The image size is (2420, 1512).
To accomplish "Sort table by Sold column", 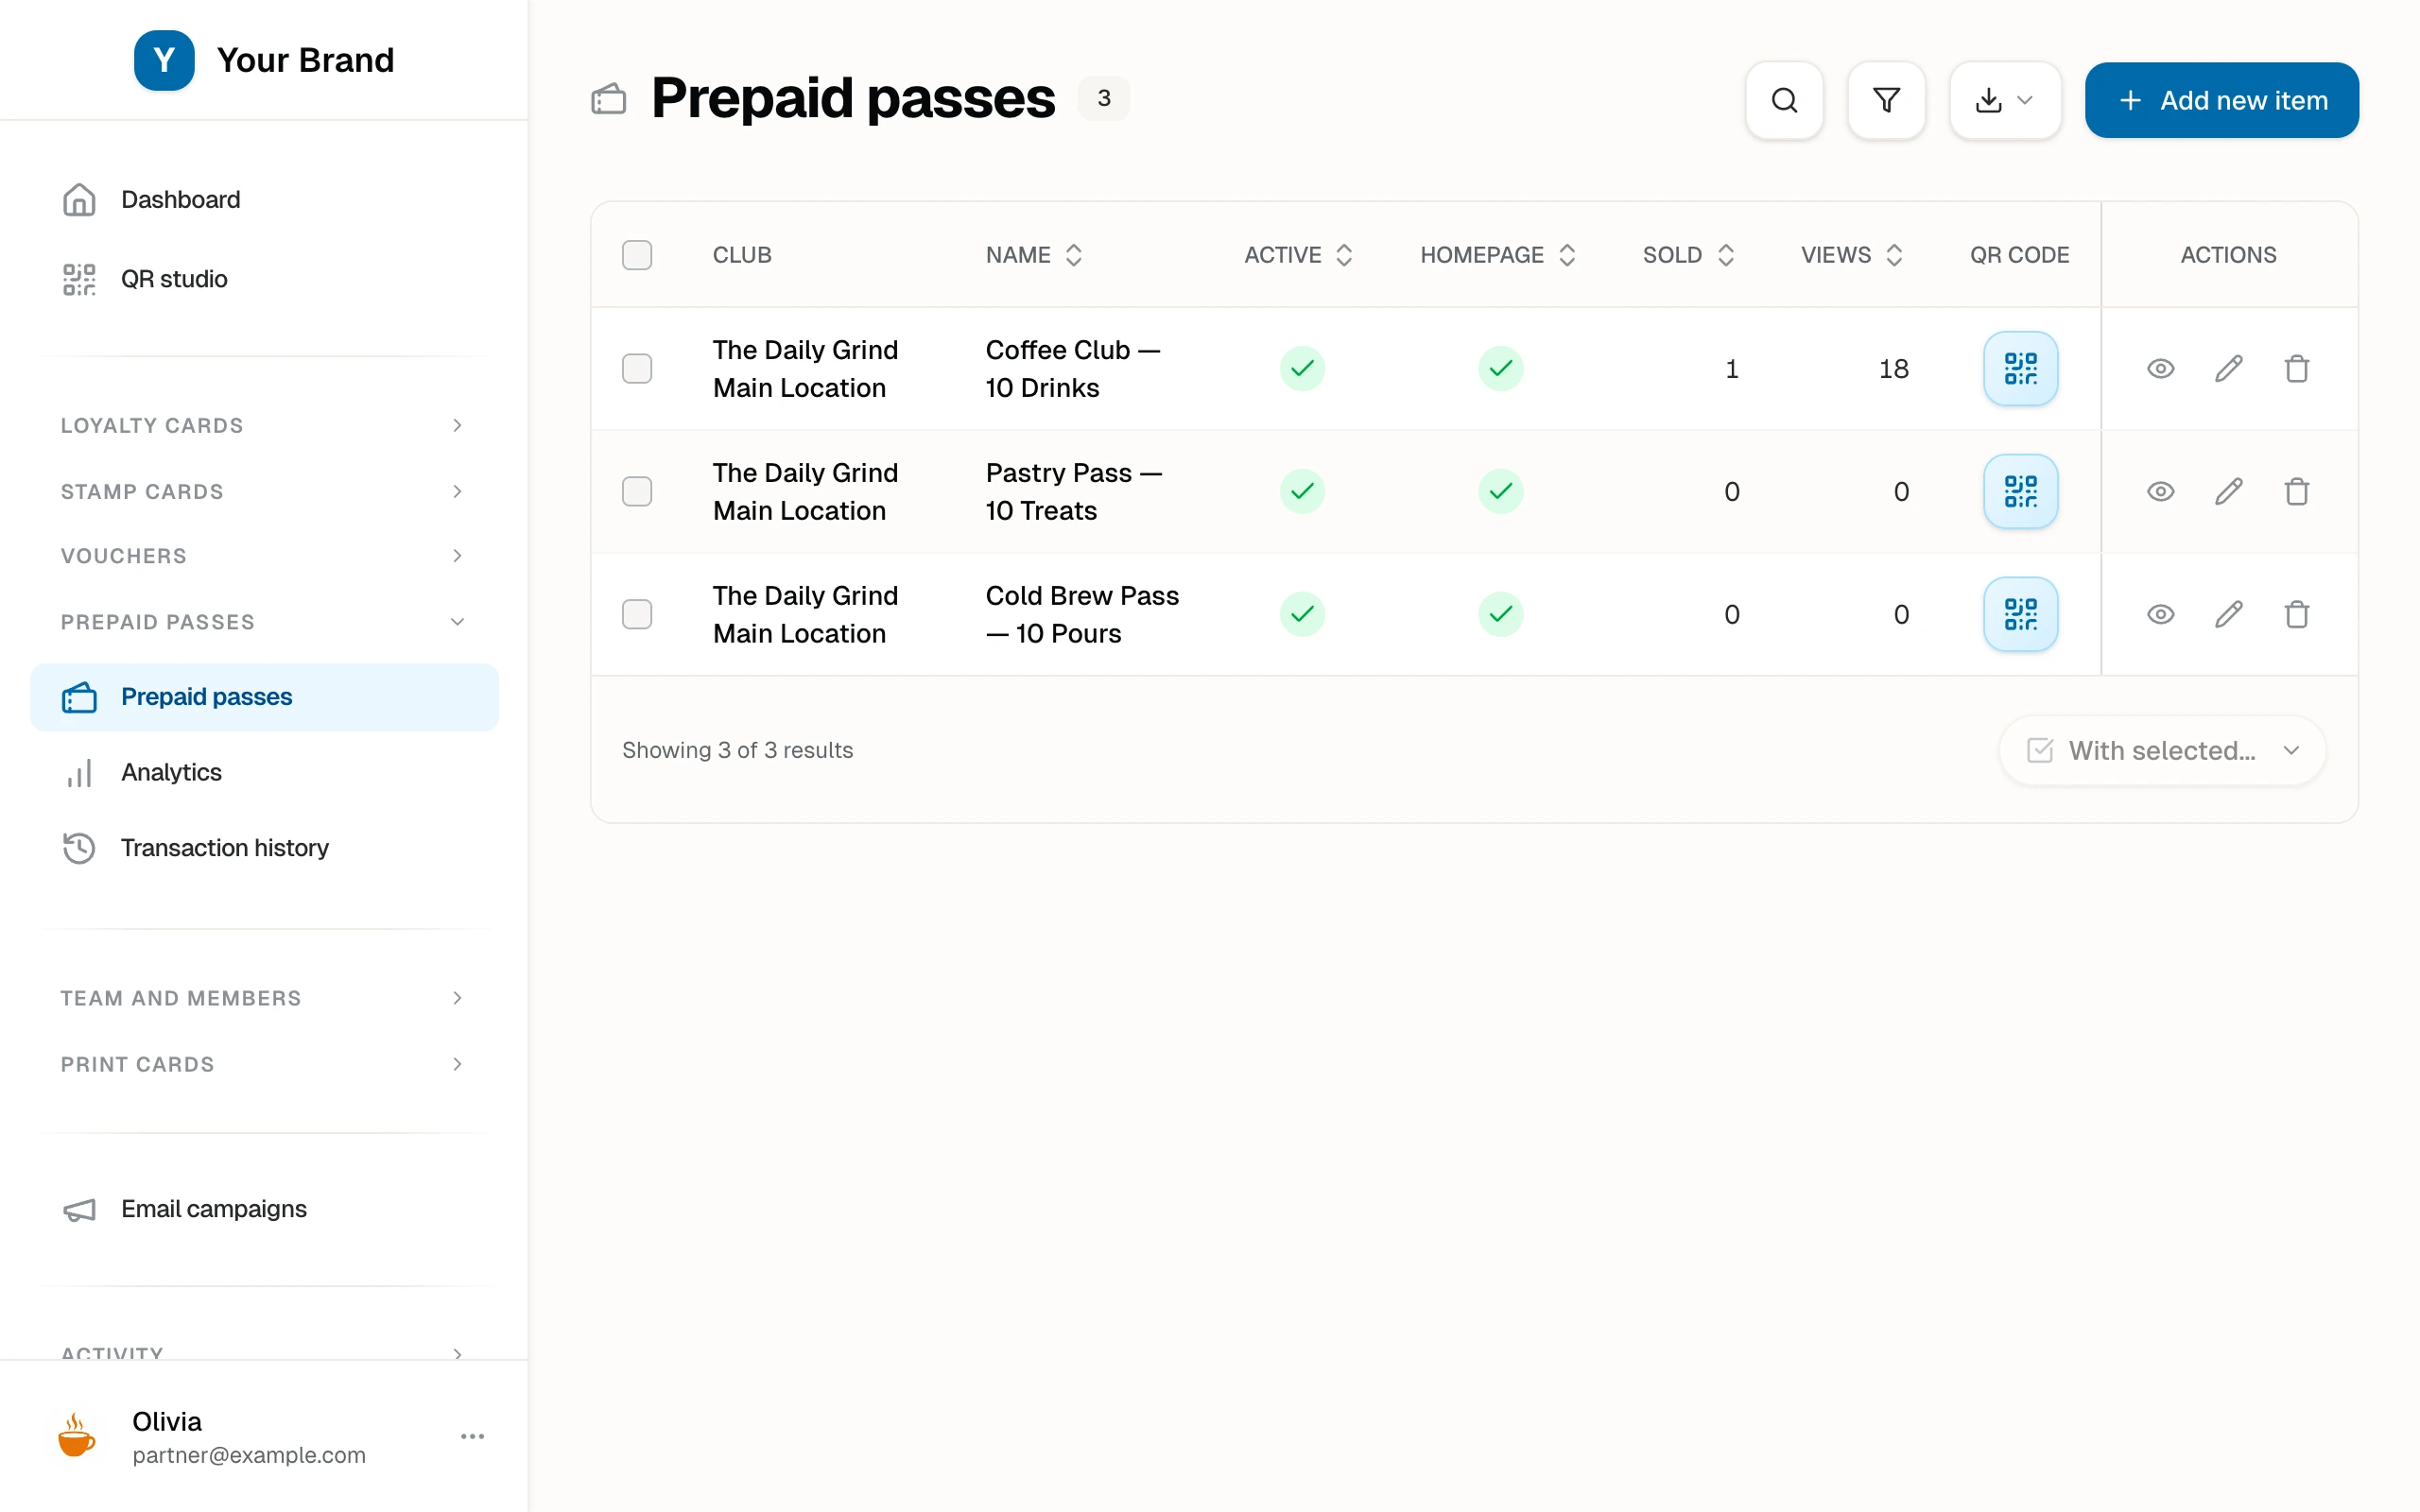I will point(1688,255).
